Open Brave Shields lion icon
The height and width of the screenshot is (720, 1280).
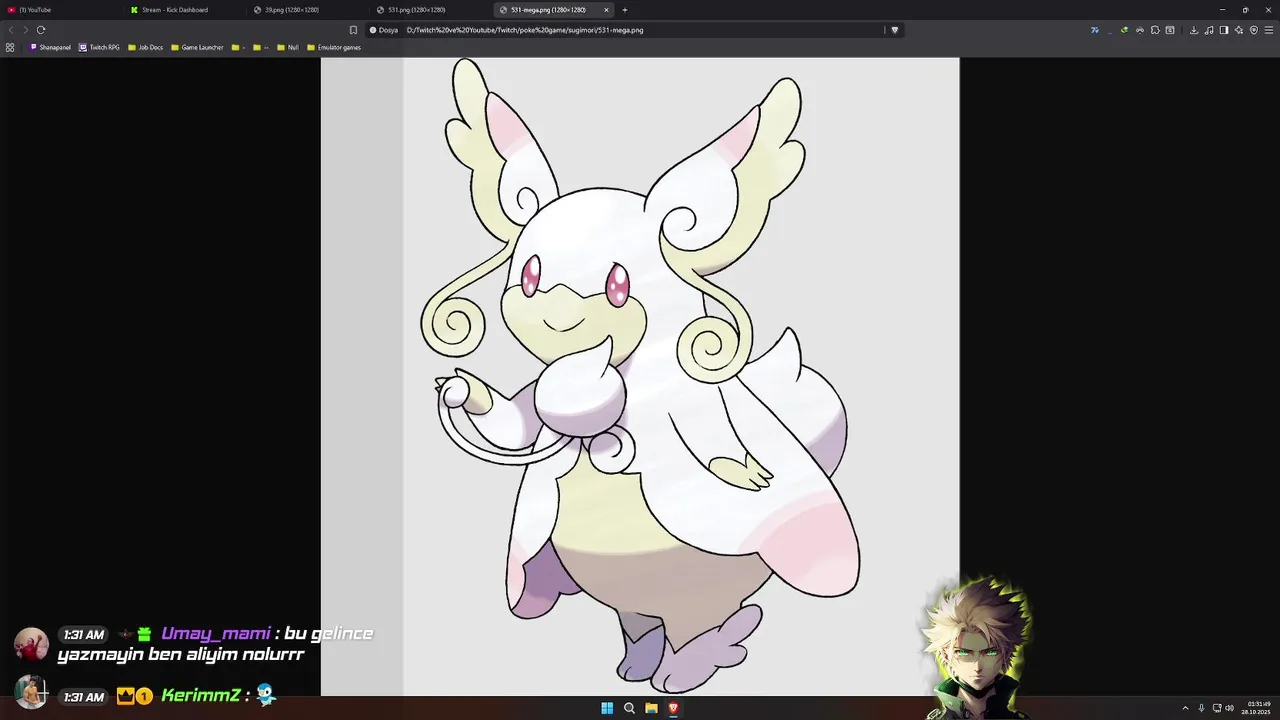[x=895, y=30]
